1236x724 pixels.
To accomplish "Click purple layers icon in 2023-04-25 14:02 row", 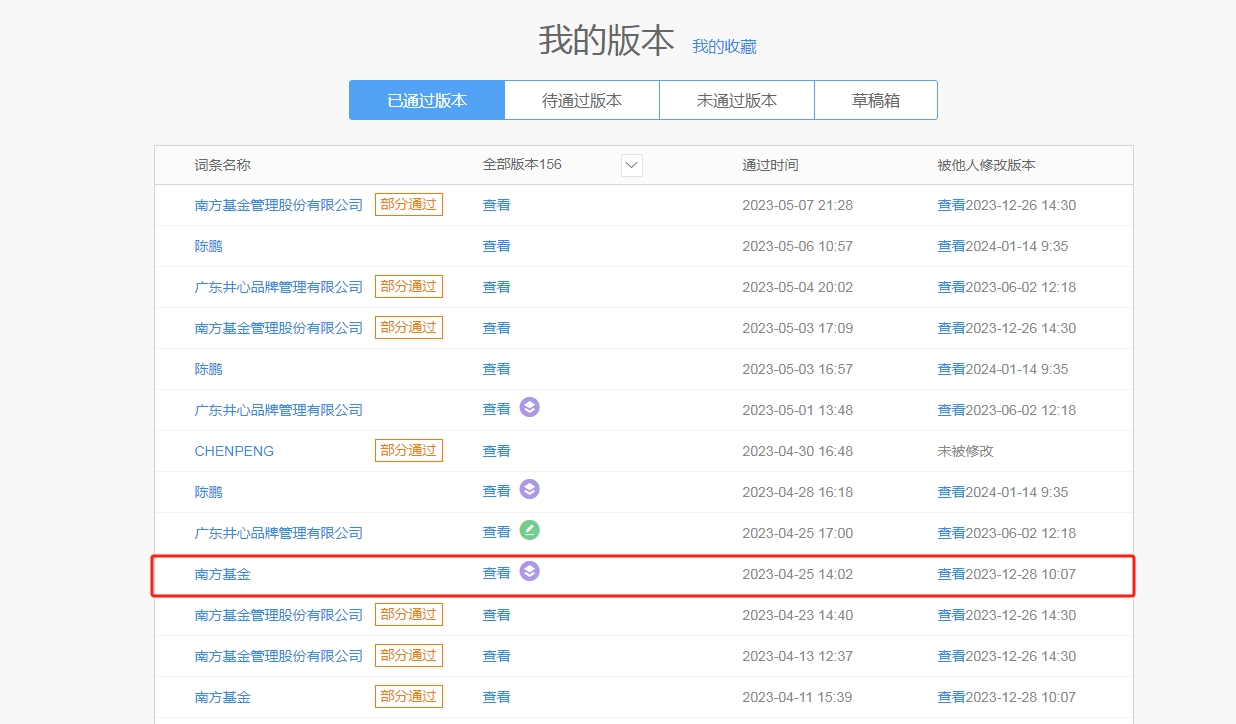I will (530, 572).
